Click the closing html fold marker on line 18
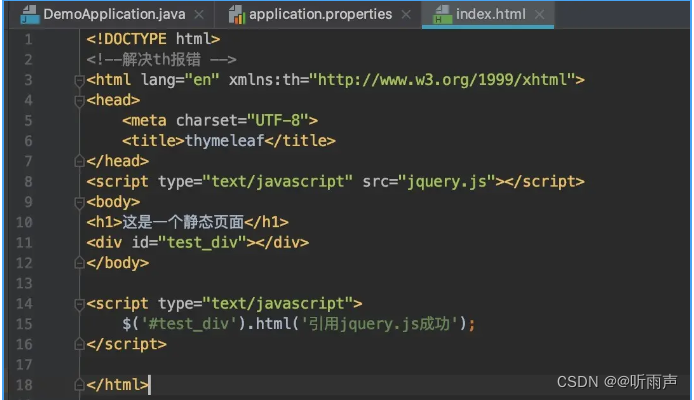The image size is (694, 400). coord(79,385)
